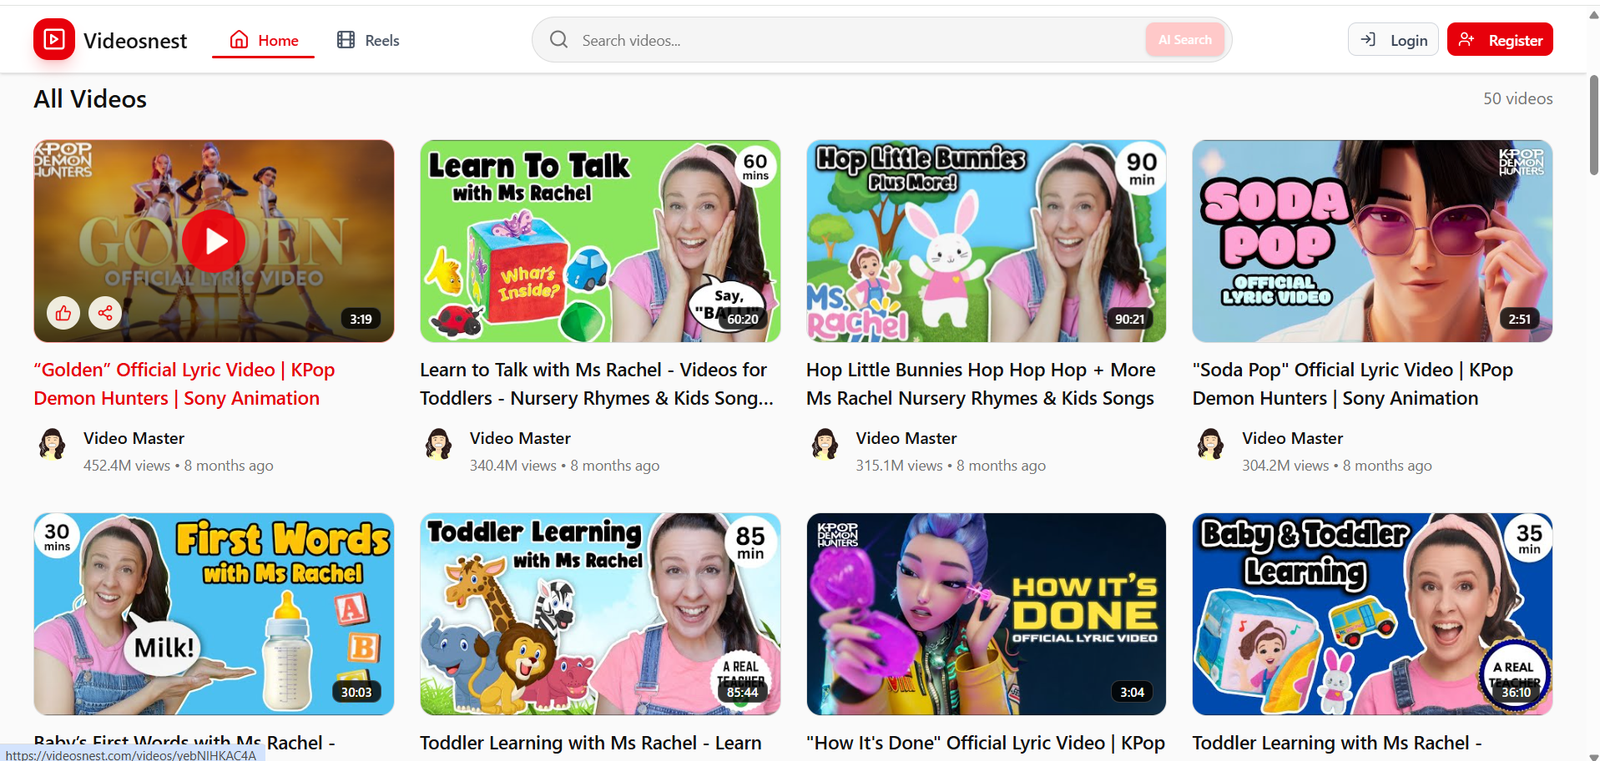Play the Golden lyric video
This screenshot has height=761, width=1600.
[213, 241]
